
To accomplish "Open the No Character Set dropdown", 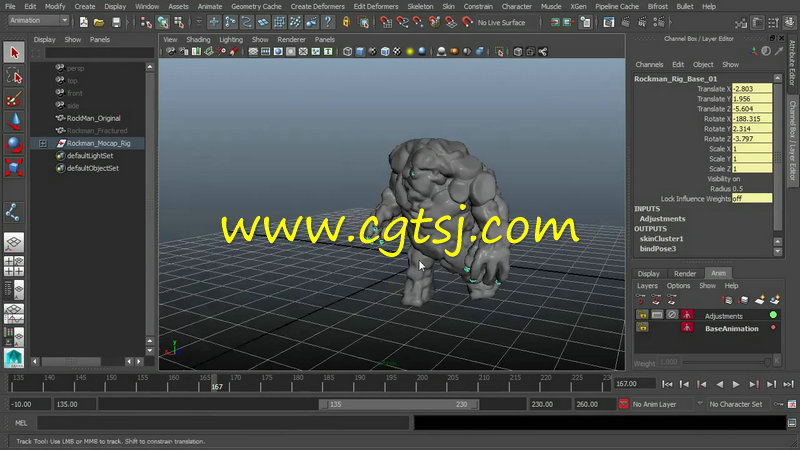I will point(736,404).
